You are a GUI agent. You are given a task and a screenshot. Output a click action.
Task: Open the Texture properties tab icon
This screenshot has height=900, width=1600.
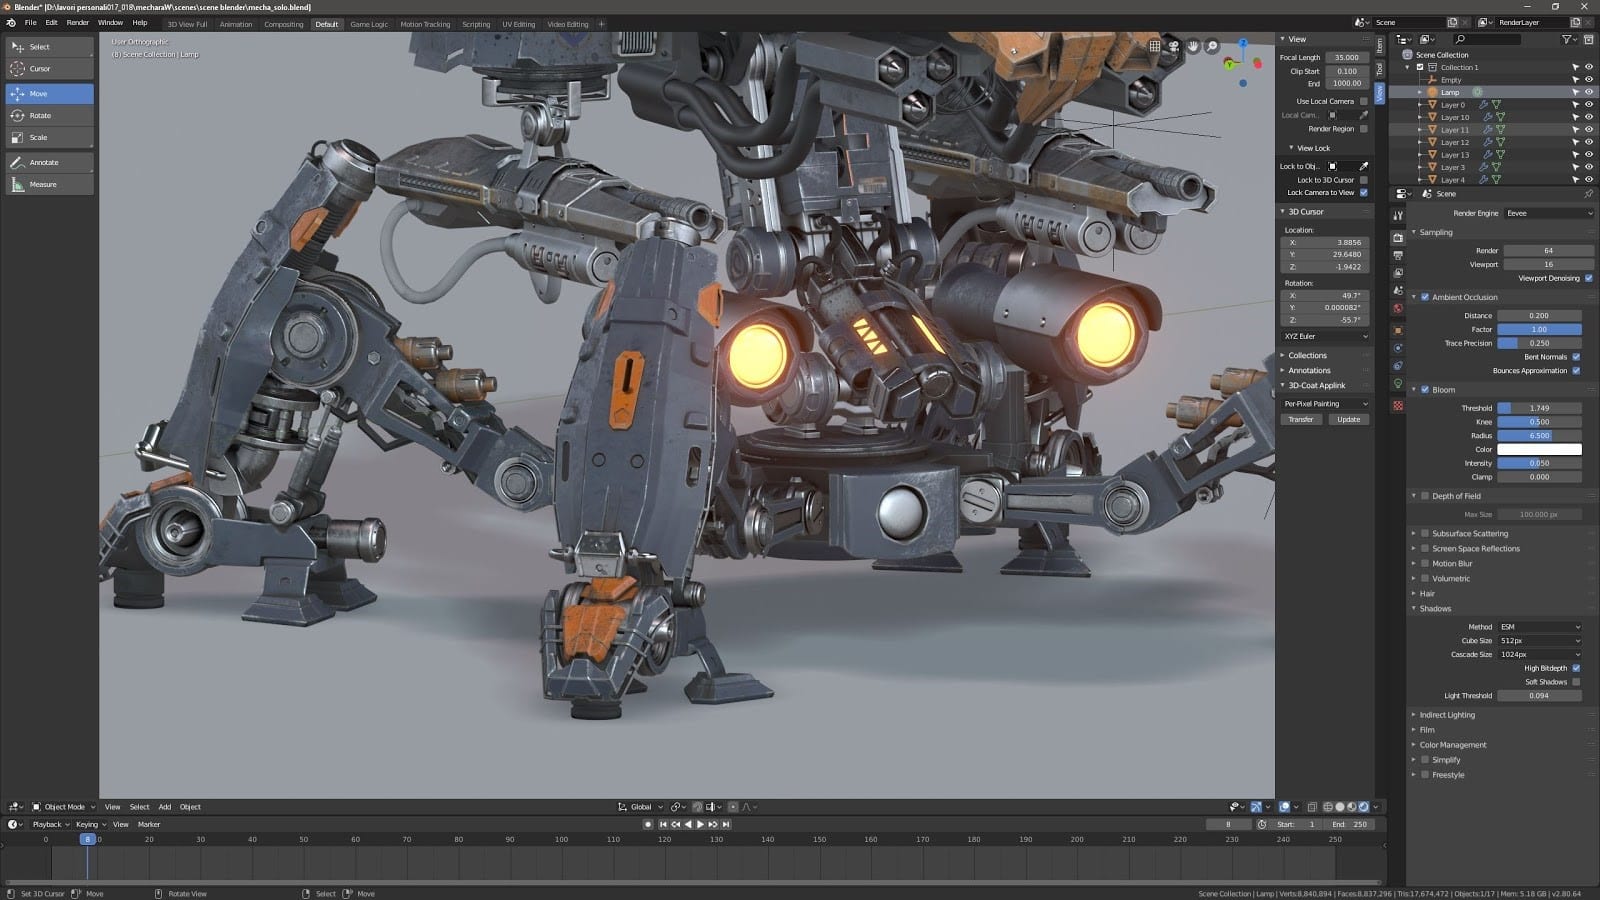point(1398,406)
